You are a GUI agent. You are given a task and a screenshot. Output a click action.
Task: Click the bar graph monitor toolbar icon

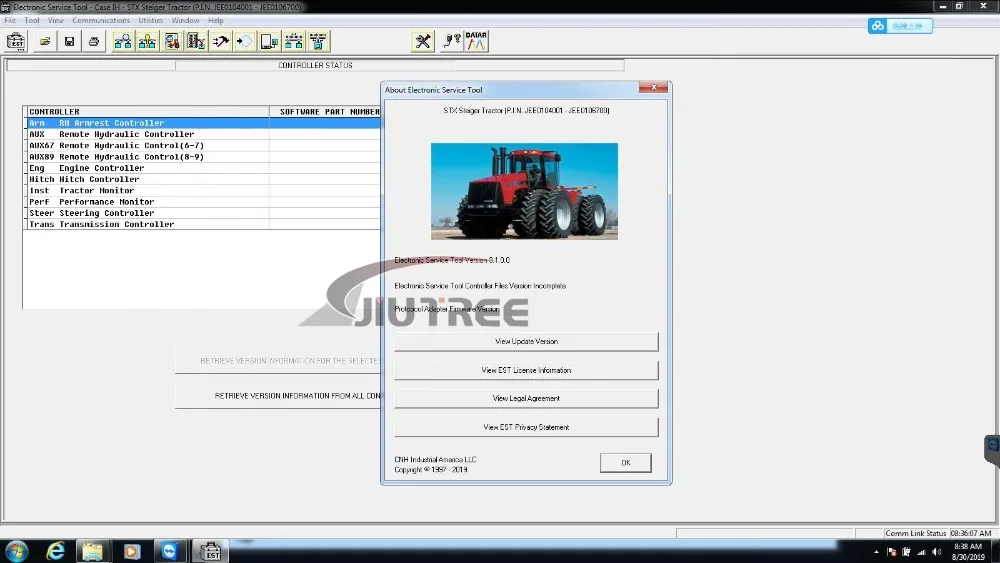click(x=196, y=41)
